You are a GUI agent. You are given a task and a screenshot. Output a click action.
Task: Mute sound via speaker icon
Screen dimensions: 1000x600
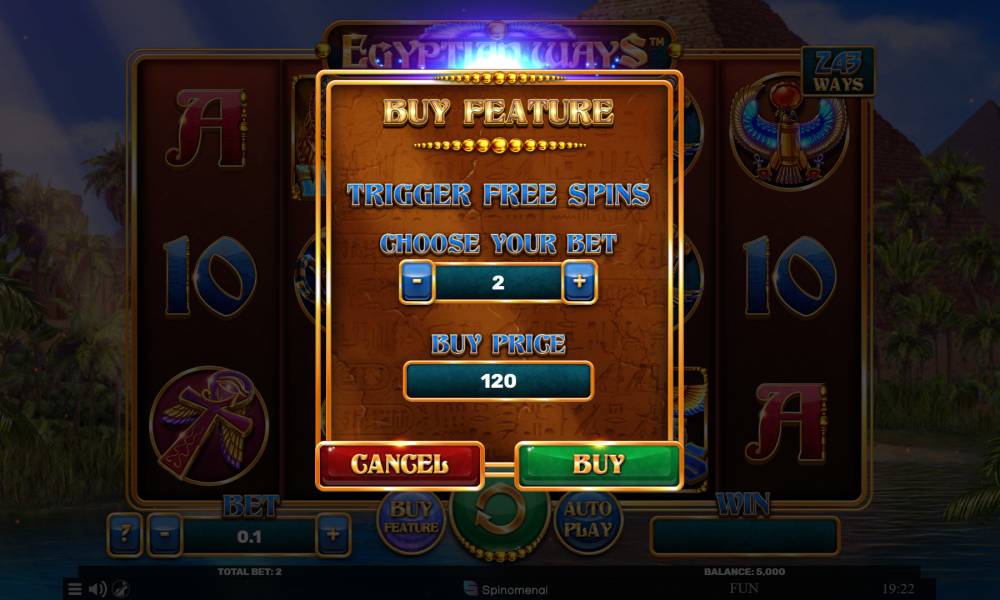pyautogui.click(x=98, y=589)
